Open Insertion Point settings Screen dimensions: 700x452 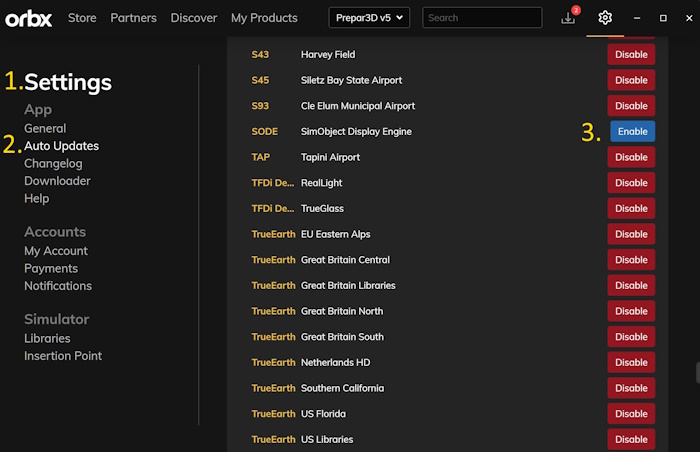click(x=63, y=356)
